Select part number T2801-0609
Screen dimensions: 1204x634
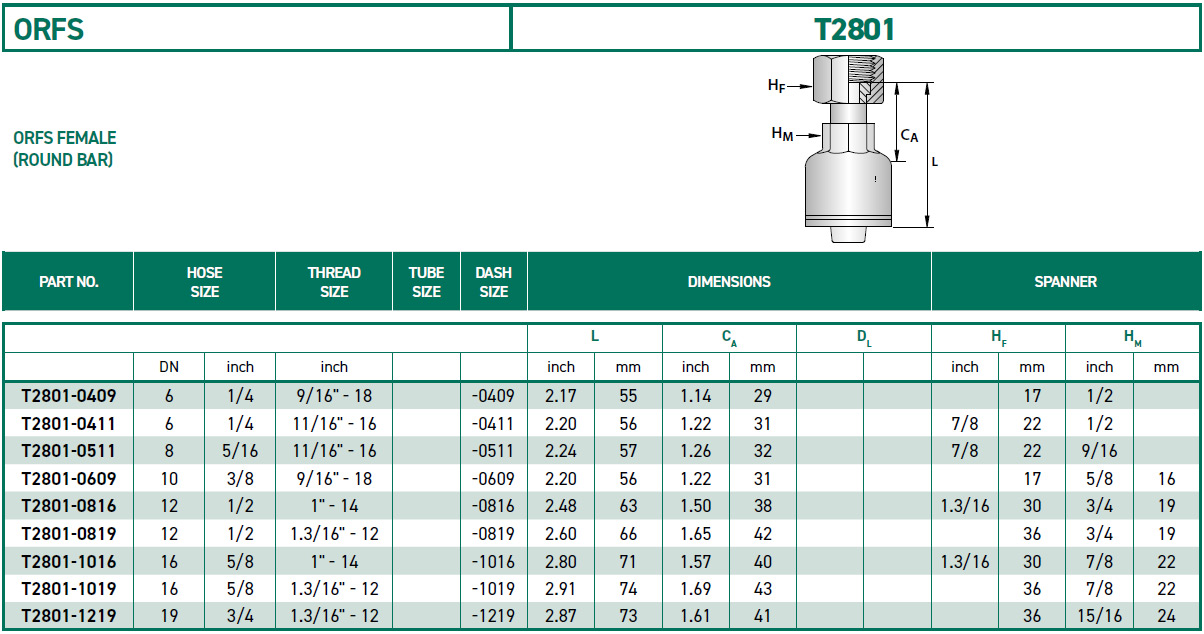[68, 479]
